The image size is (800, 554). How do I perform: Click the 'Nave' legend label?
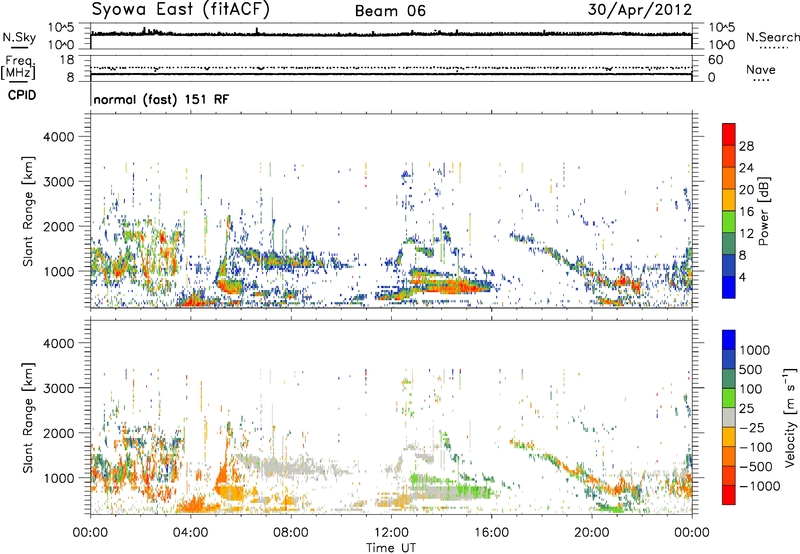click(761, 69)
